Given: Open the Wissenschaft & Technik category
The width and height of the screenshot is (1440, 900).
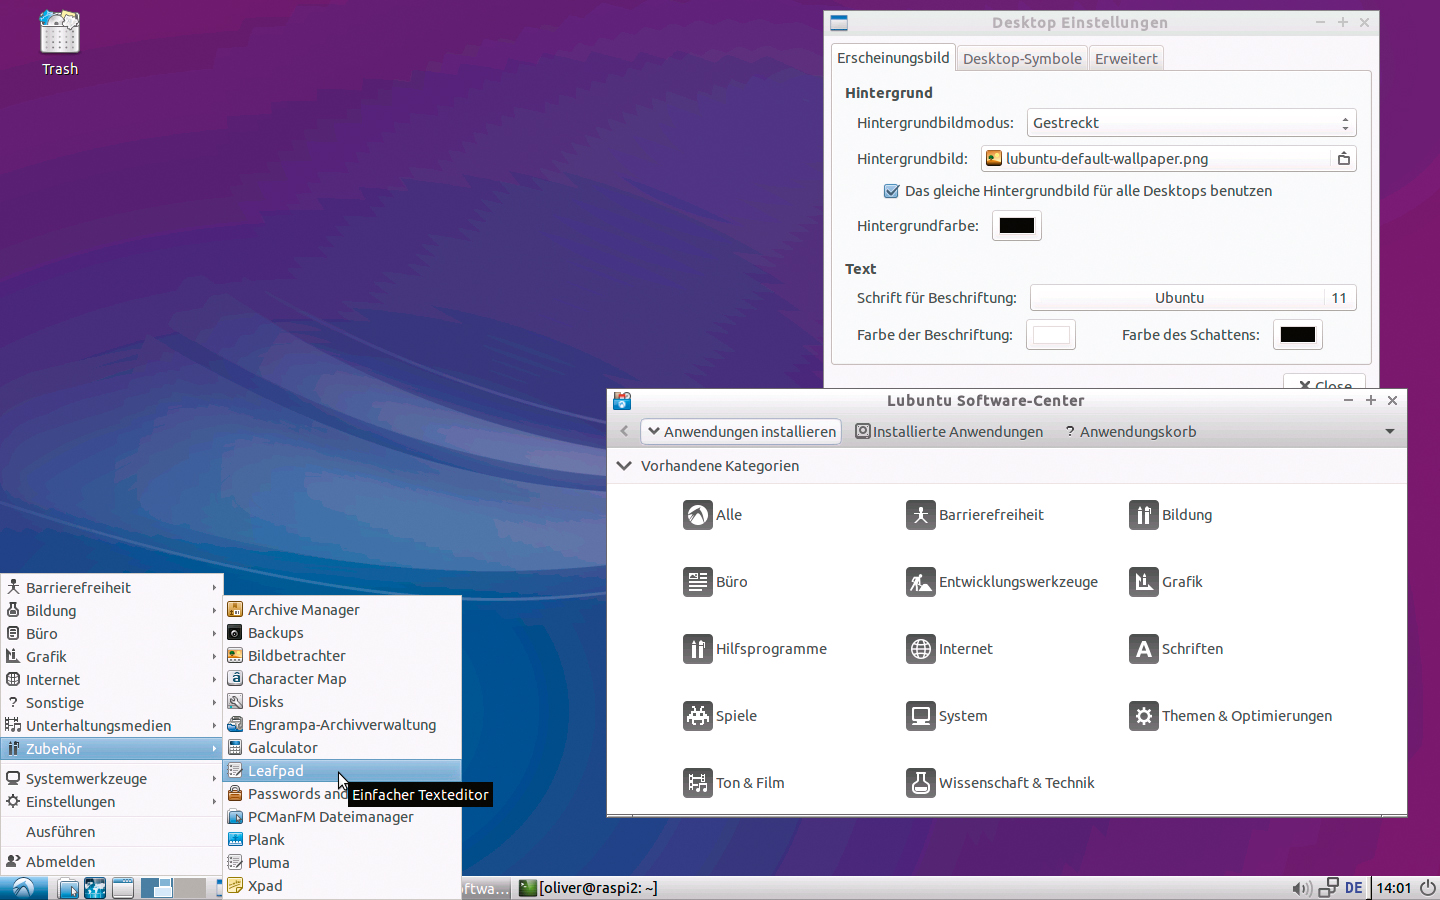Looking at the screenshot, I should [x=1000, y=783].
